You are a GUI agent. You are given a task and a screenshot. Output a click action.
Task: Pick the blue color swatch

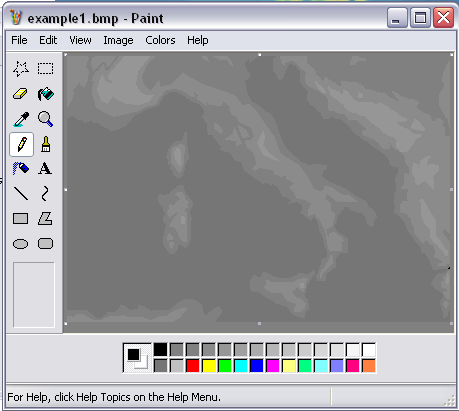[257, 366]
